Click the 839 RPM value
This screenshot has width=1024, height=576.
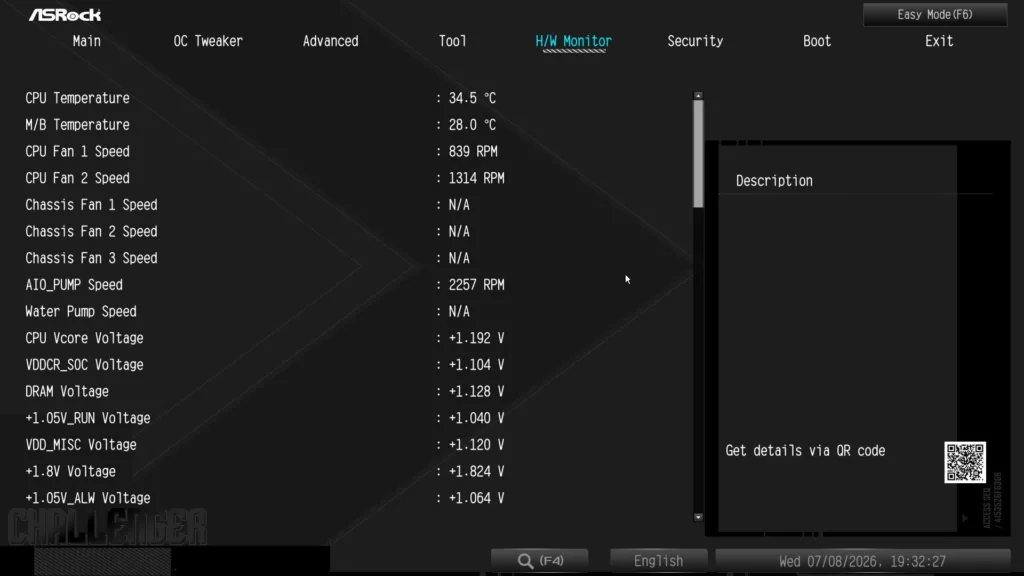[x=473, y=152]
